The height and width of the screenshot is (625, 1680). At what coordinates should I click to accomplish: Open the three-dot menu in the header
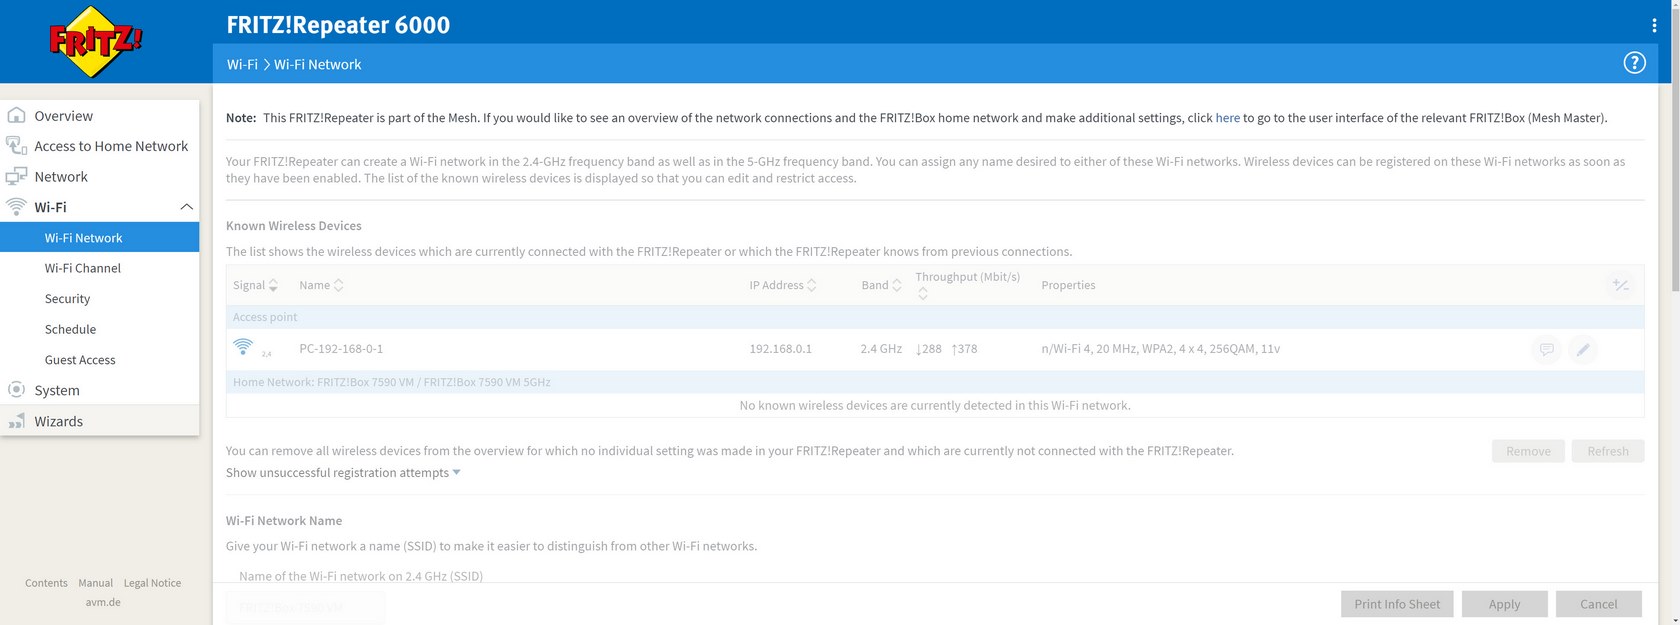1654,25
